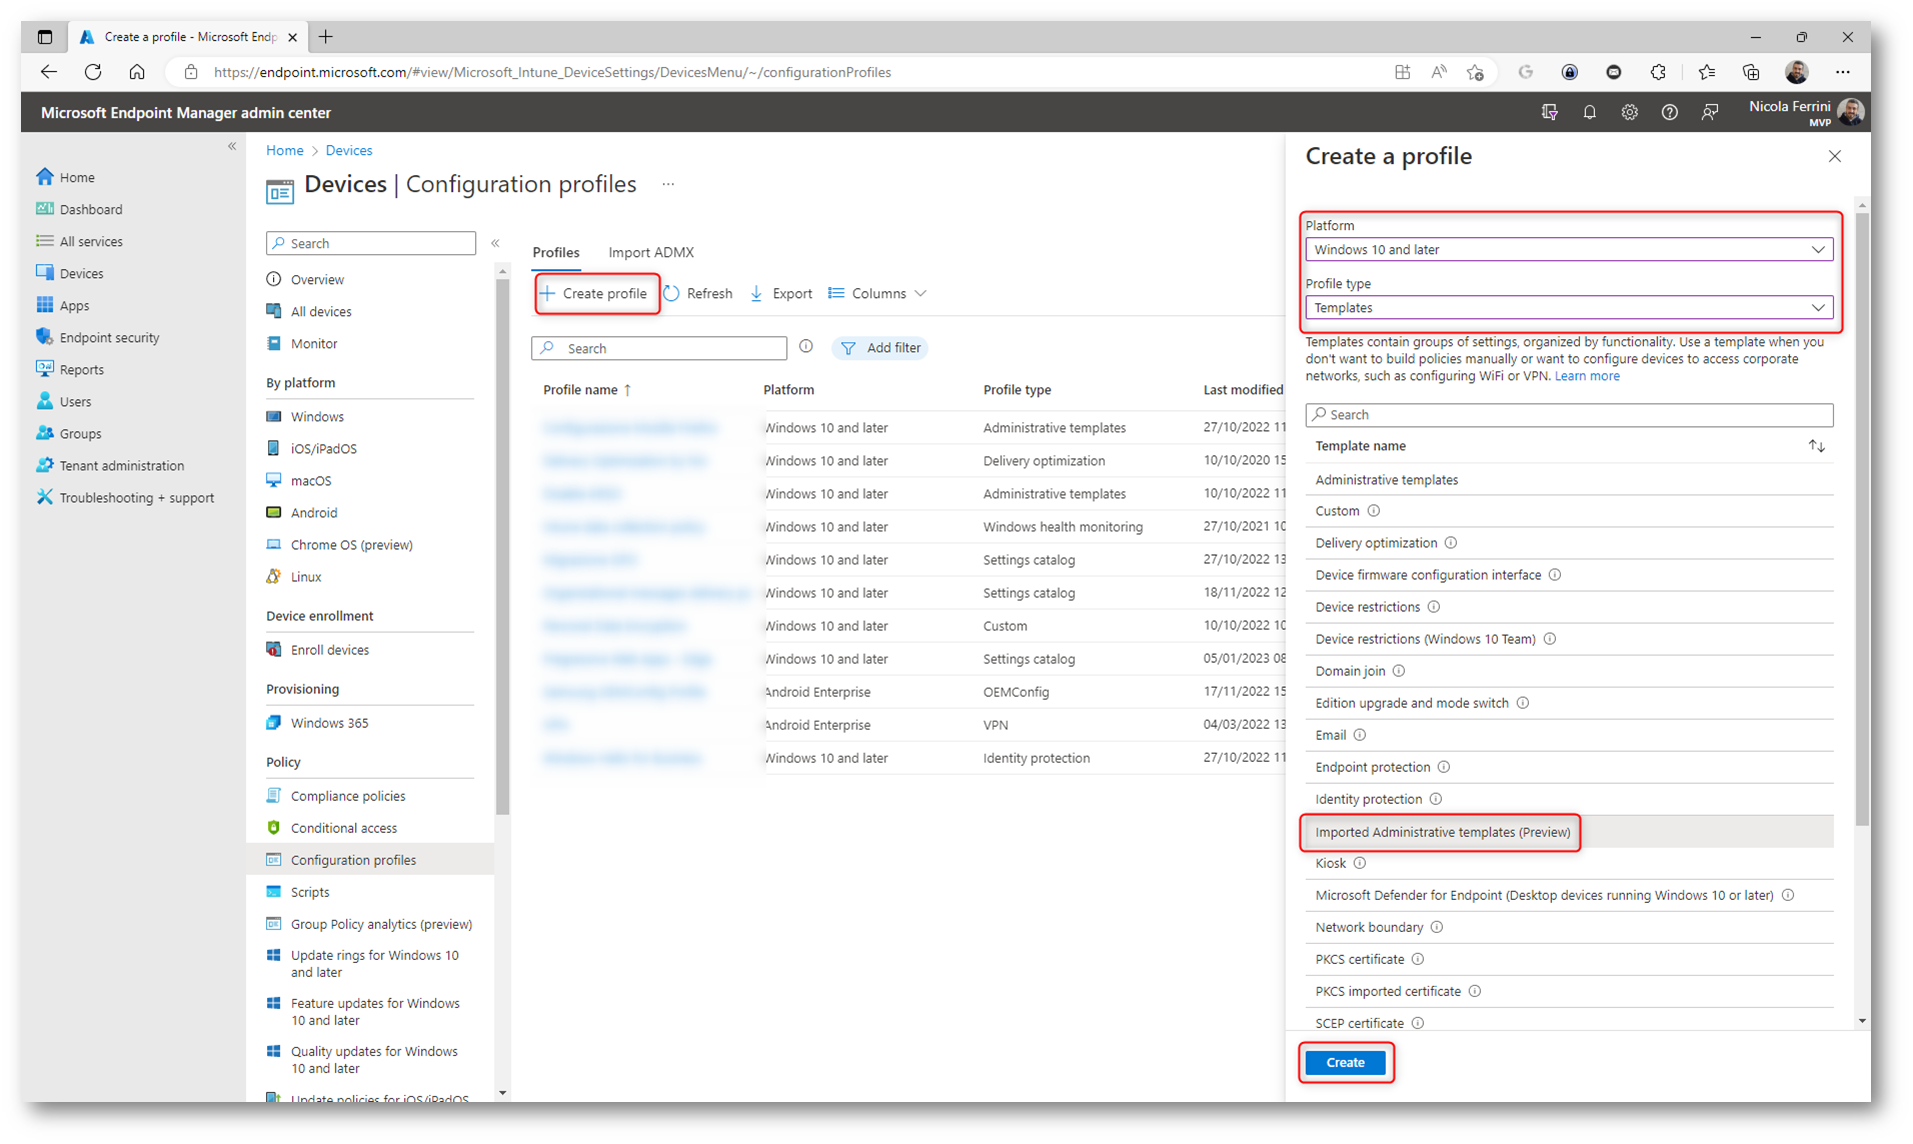
Task: Collapse the left navigation with chevron icon
Action: 232,146
